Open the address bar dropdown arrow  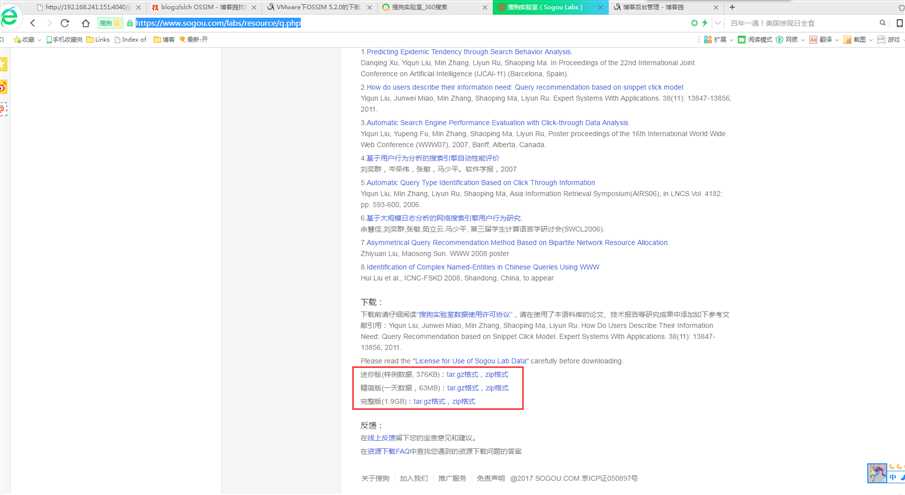(717, 23)
